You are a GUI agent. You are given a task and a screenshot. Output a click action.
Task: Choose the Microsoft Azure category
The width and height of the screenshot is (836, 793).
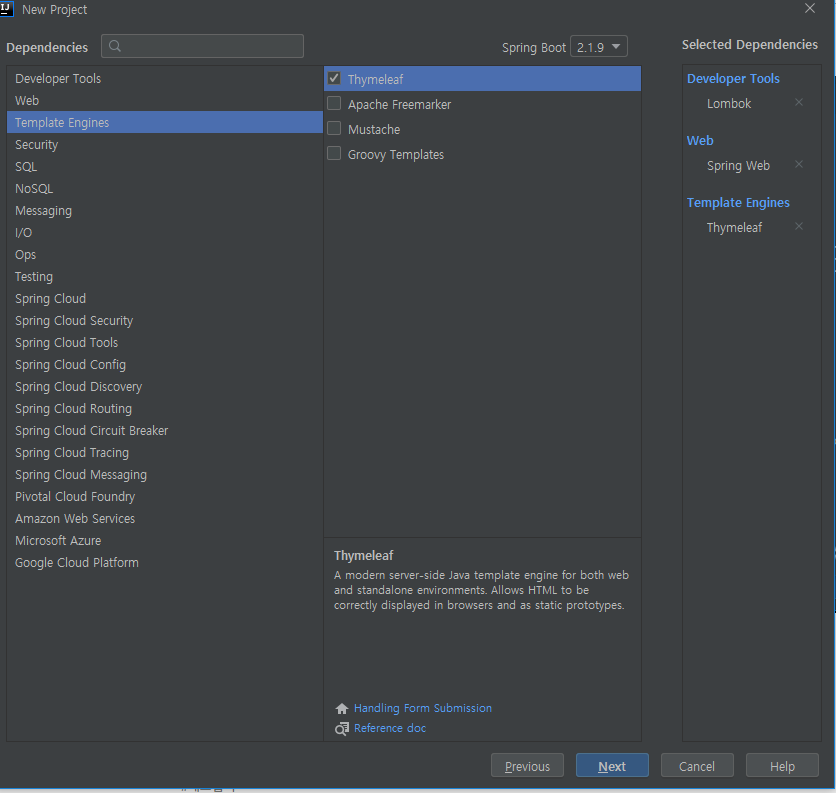click(x=165, y=540)
